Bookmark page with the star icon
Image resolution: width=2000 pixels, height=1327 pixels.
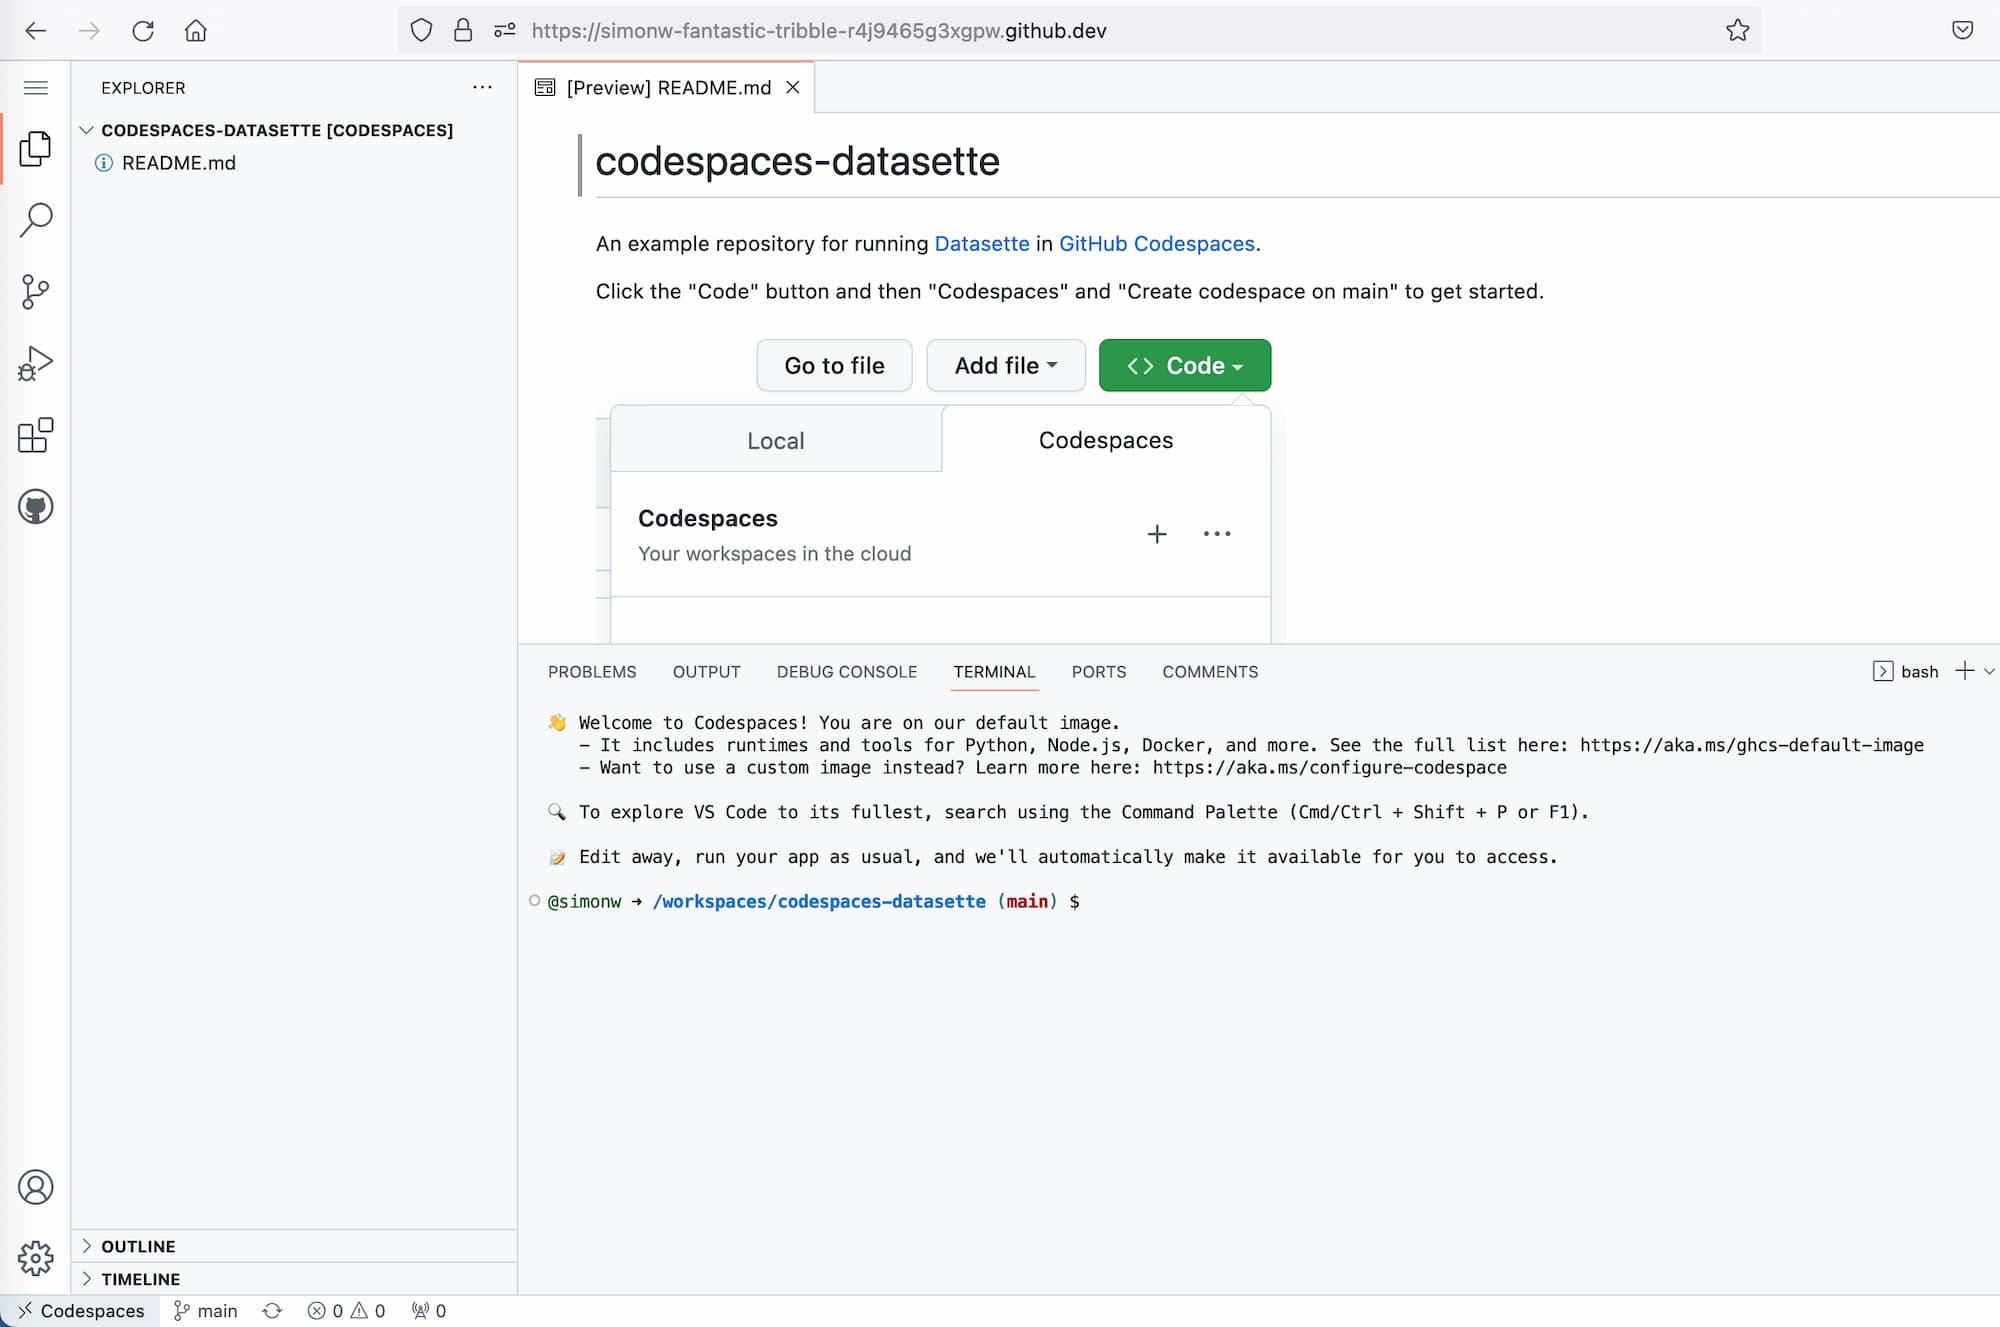[x=1737, y=30]
